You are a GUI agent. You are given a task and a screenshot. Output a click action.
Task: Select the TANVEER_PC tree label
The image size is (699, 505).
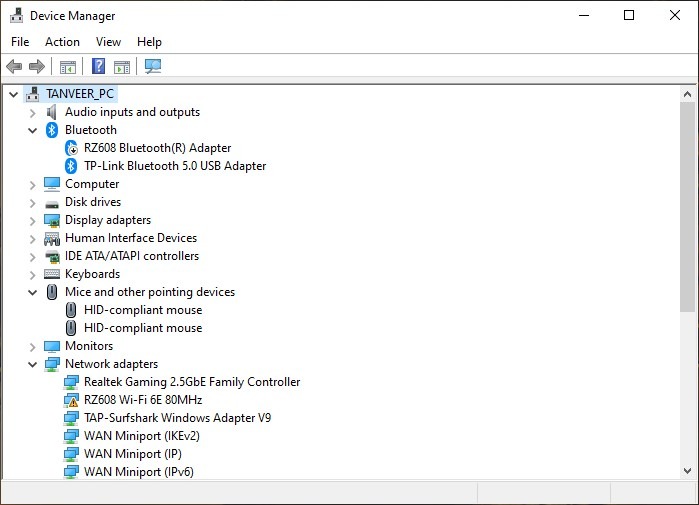coord(80,94)
